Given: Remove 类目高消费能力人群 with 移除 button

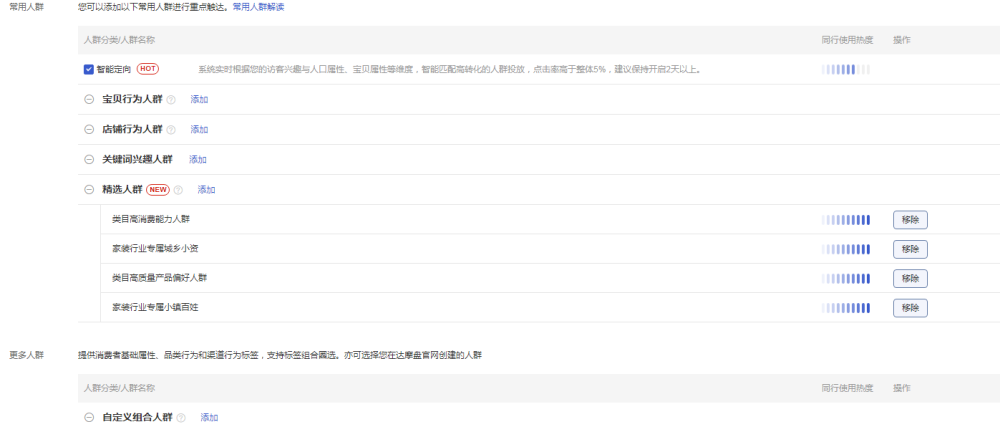Looking at the screenshot, I should pos(909,220).
